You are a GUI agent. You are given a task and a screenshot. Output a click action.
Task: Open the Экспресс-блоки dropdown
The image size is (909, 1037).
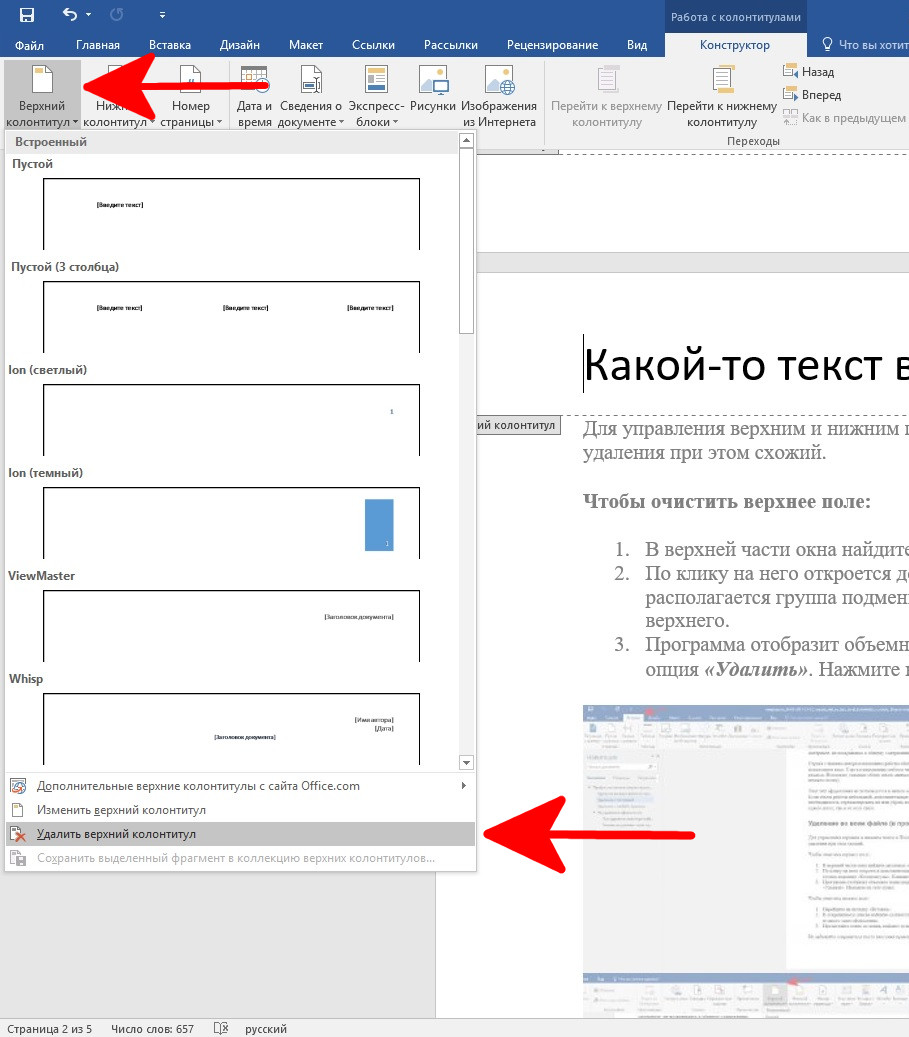(376, 95)
